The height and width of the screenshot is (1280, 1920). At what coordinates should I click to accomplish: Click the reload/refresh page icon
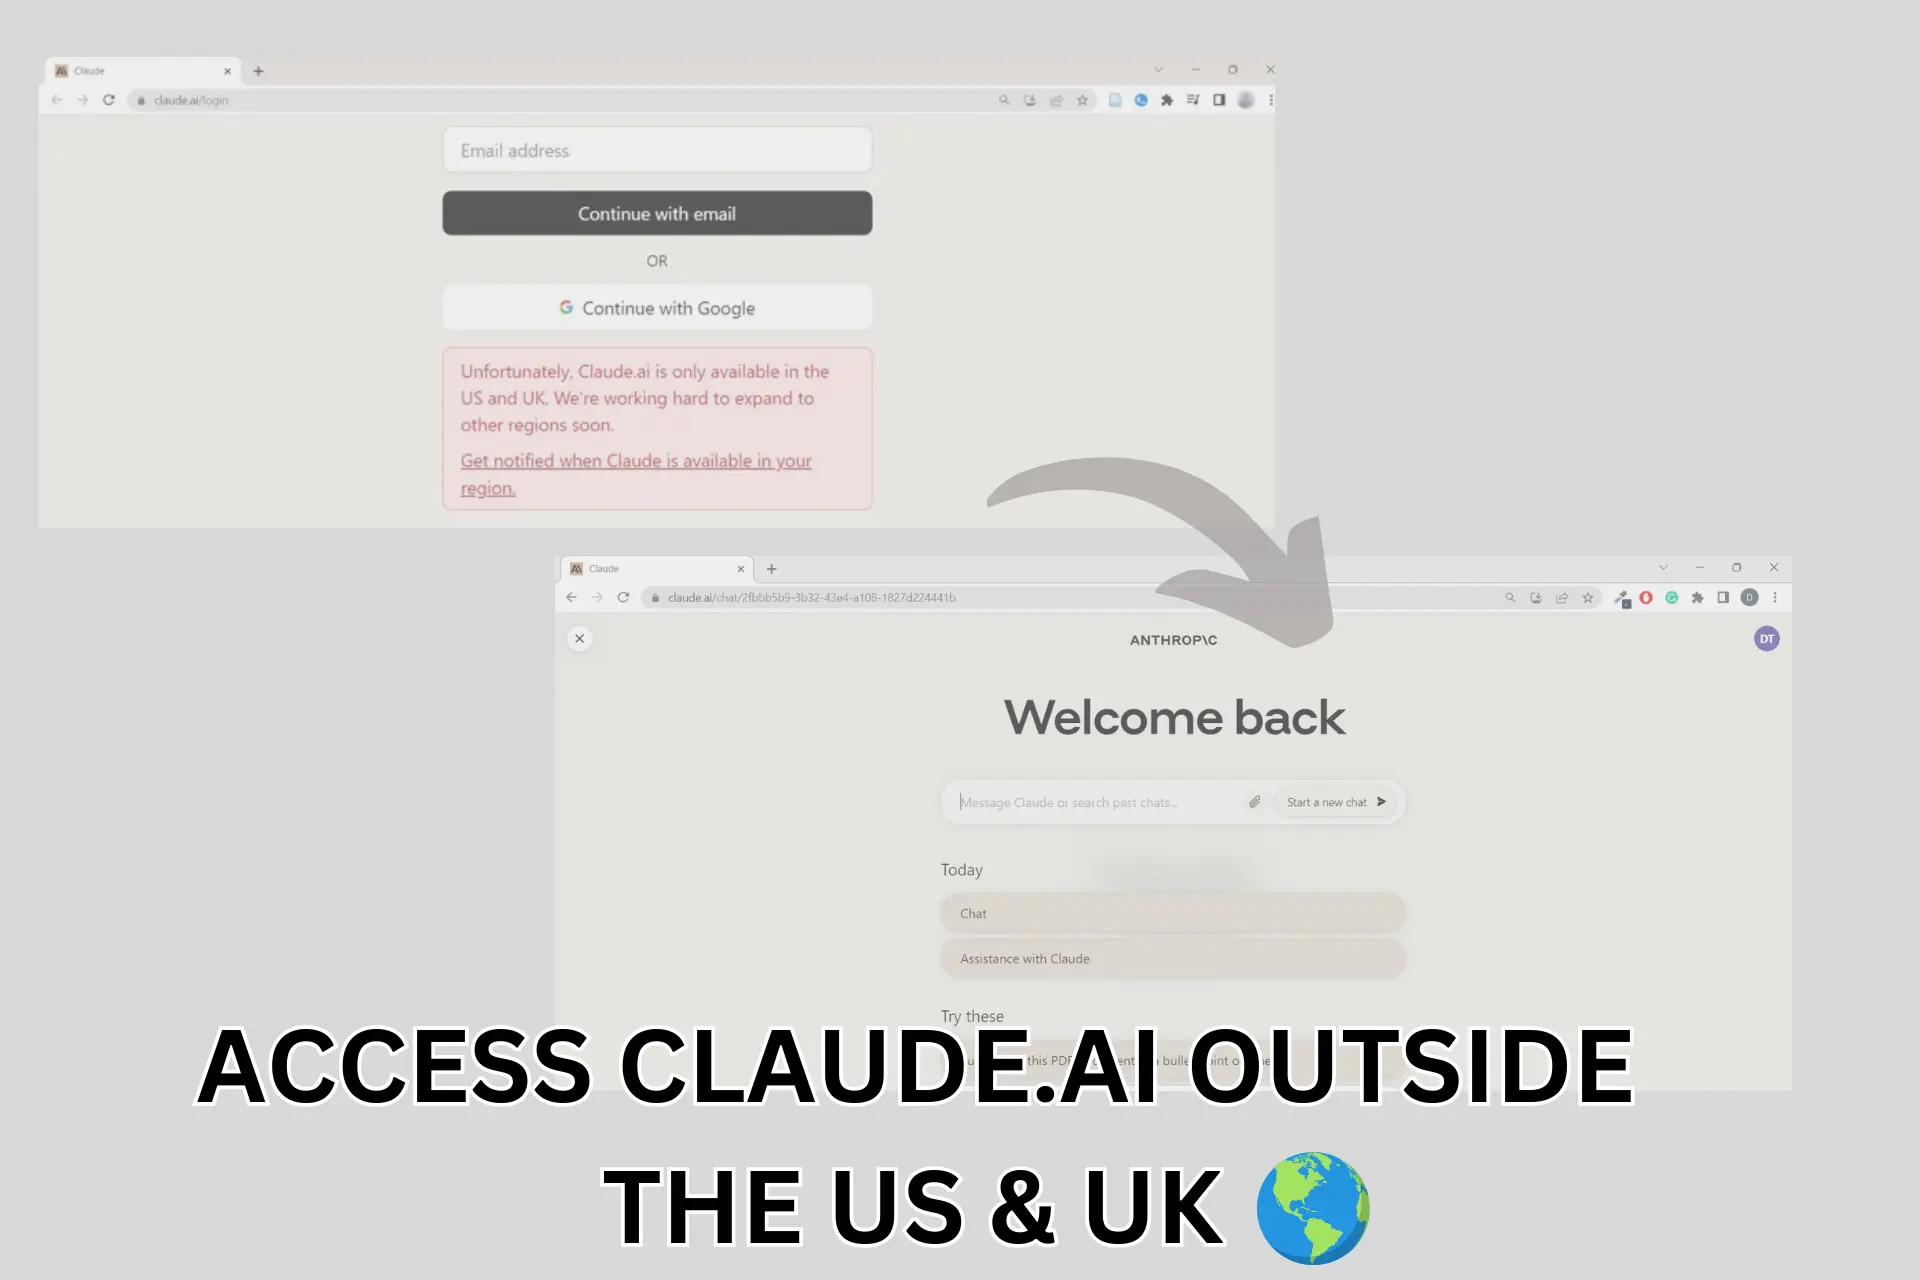[x=109, y=100]
